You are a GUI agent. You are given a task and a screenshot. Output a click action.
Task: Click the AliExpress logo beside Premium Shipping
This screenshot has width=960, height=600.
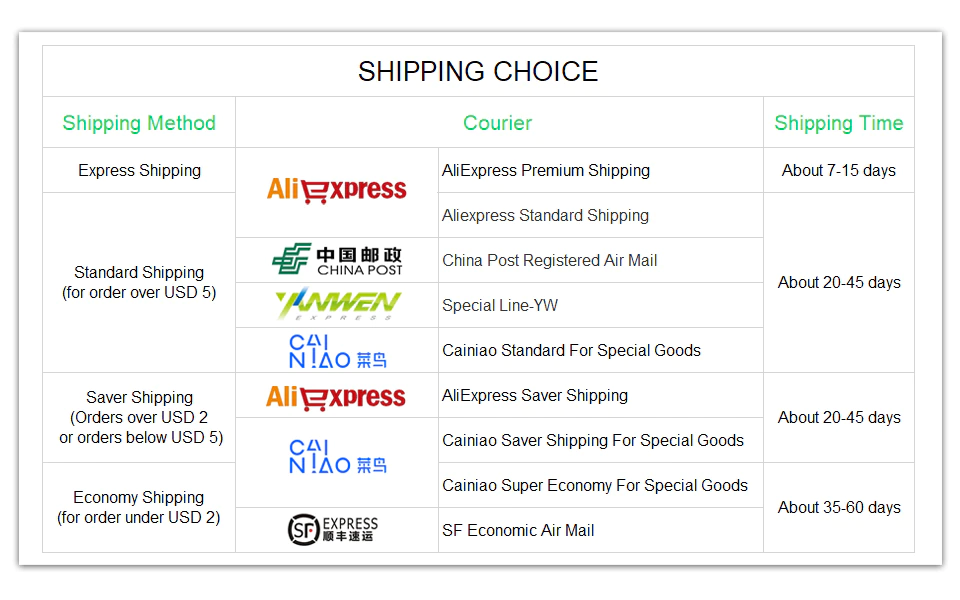(x=336, y=190)
